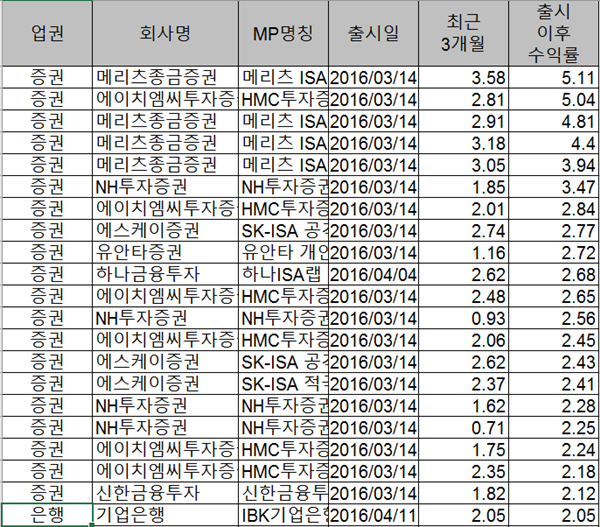Screen dimensions: 600x527
Task: Select the 출시 이후 수익률 header cell
Action: click(x=554, y=33)
